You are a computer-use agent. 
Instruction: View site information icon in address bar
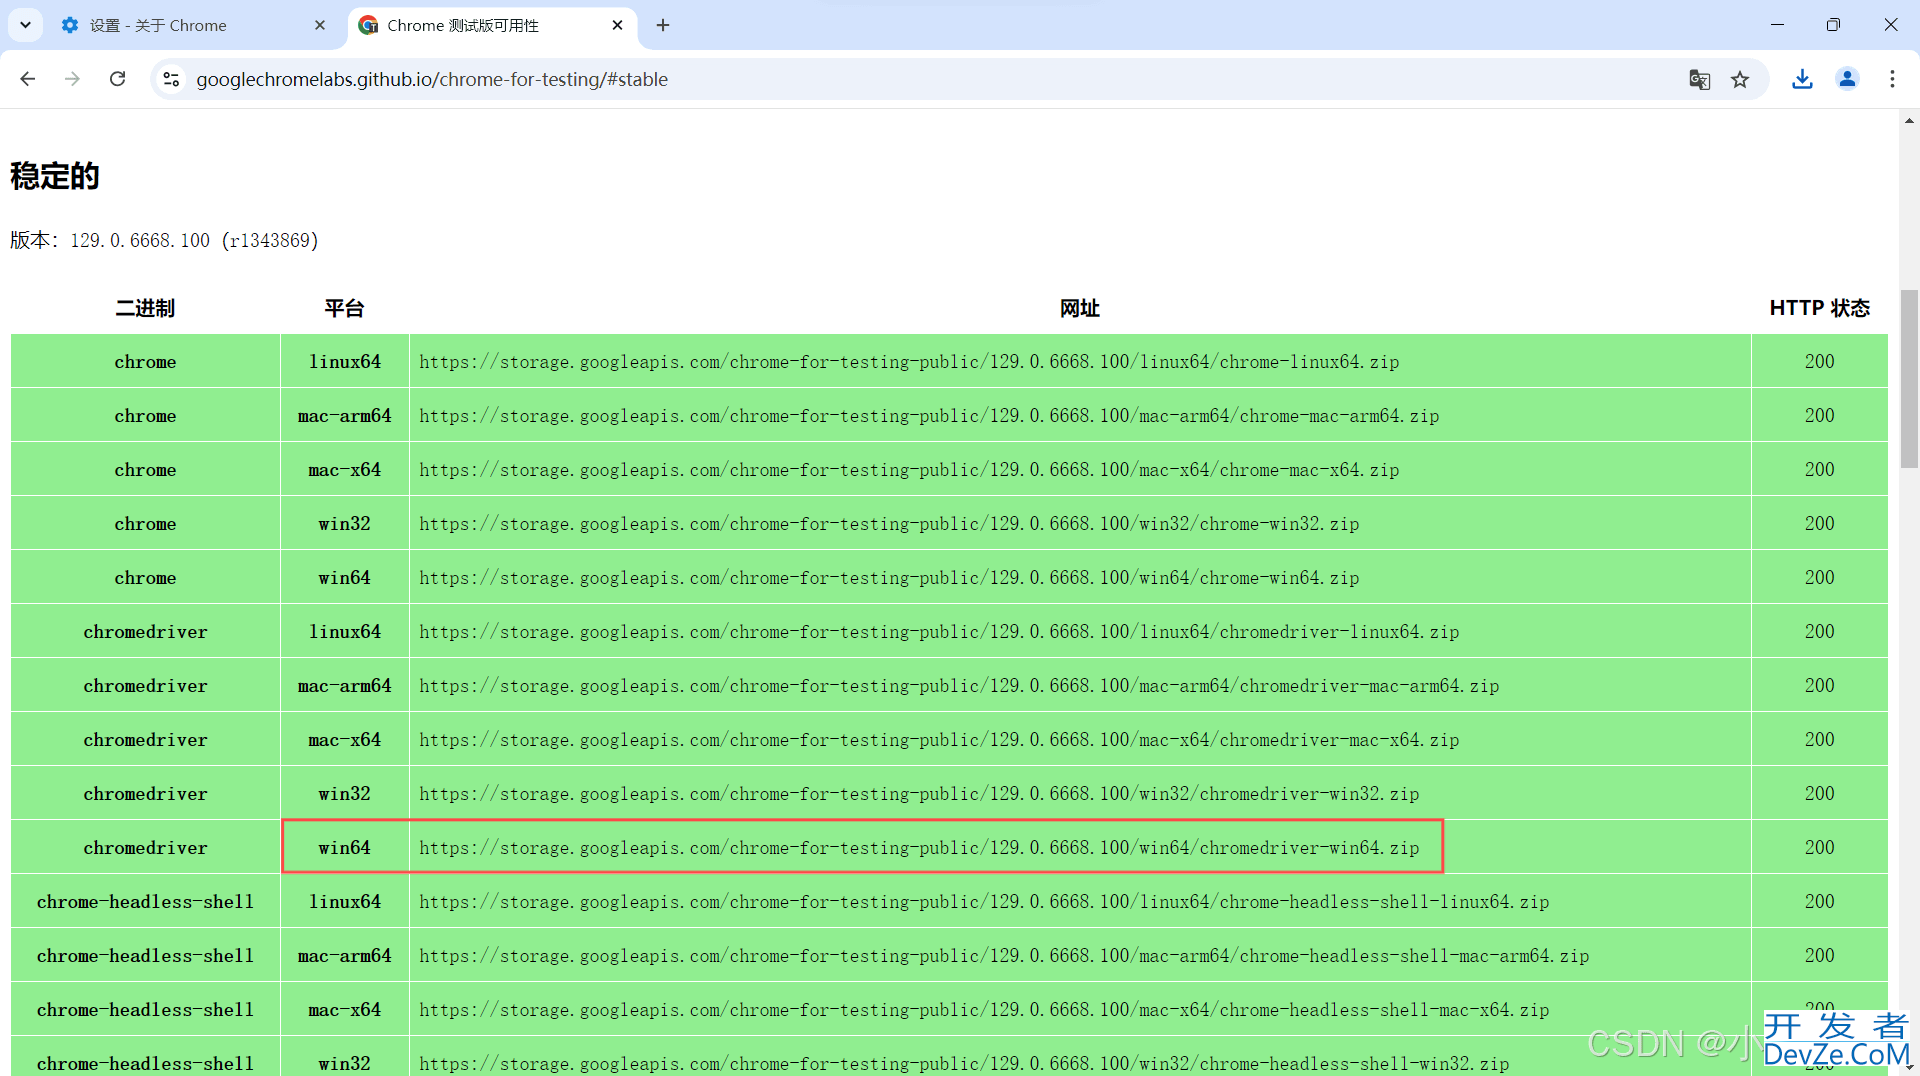(171, 79)
